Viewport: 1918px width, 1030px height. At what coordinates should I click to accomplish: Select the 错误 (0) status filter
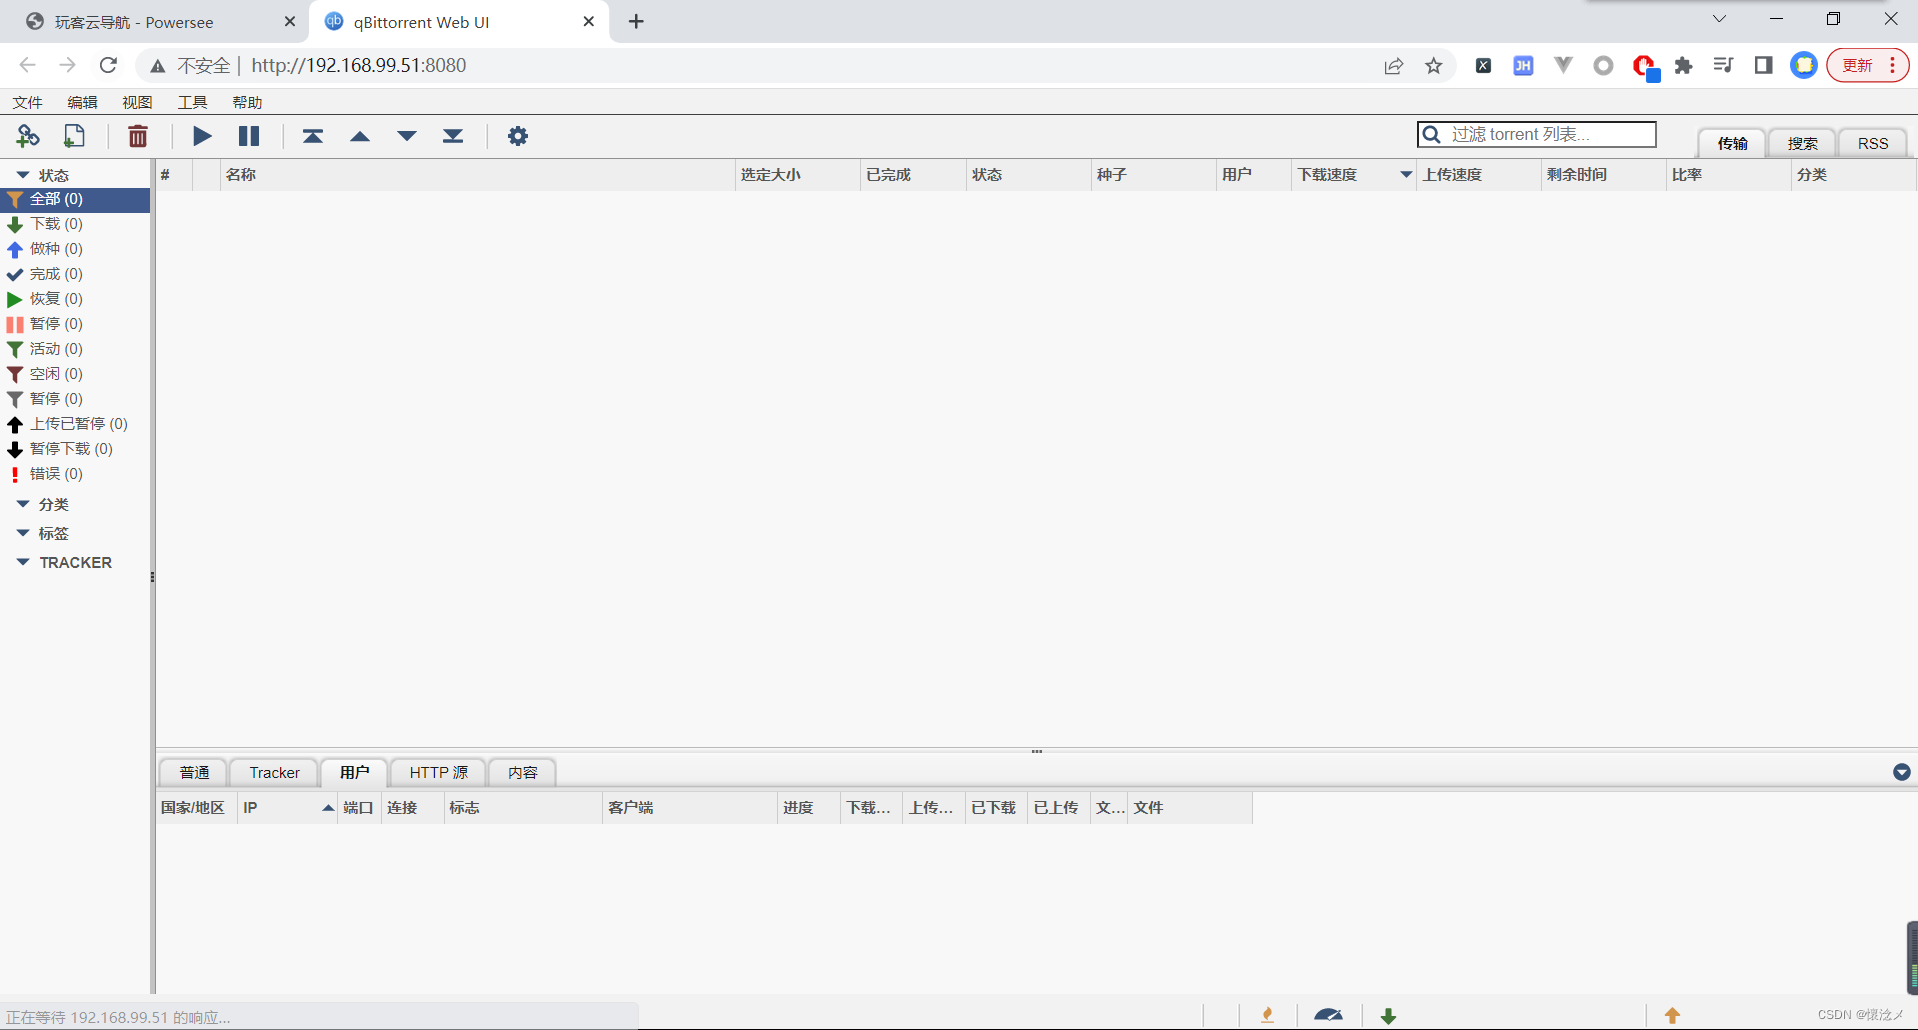coord(56,474)
